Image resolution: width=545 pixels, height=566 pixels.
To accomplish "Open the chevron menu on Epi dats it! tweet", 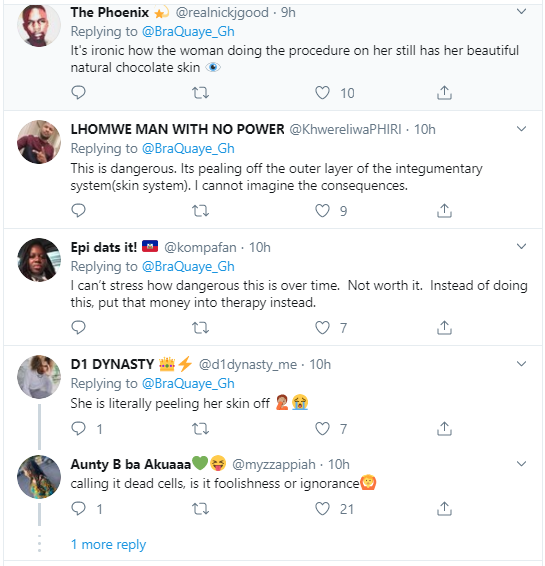I will [521, 247].
